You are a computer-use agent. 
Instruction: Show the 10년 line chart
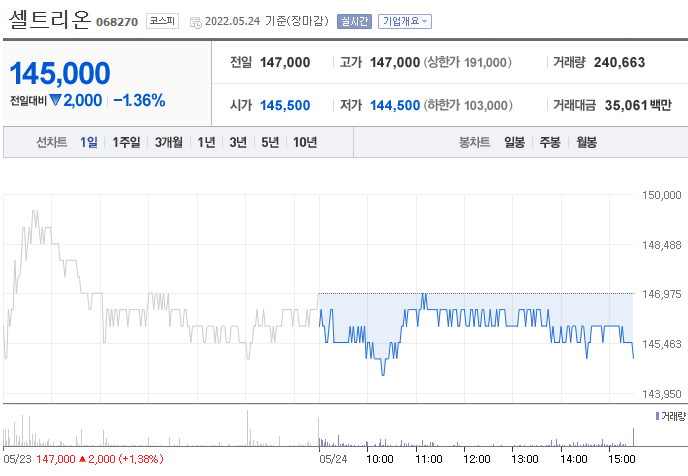pyautogui.click(x=305, y=142)
